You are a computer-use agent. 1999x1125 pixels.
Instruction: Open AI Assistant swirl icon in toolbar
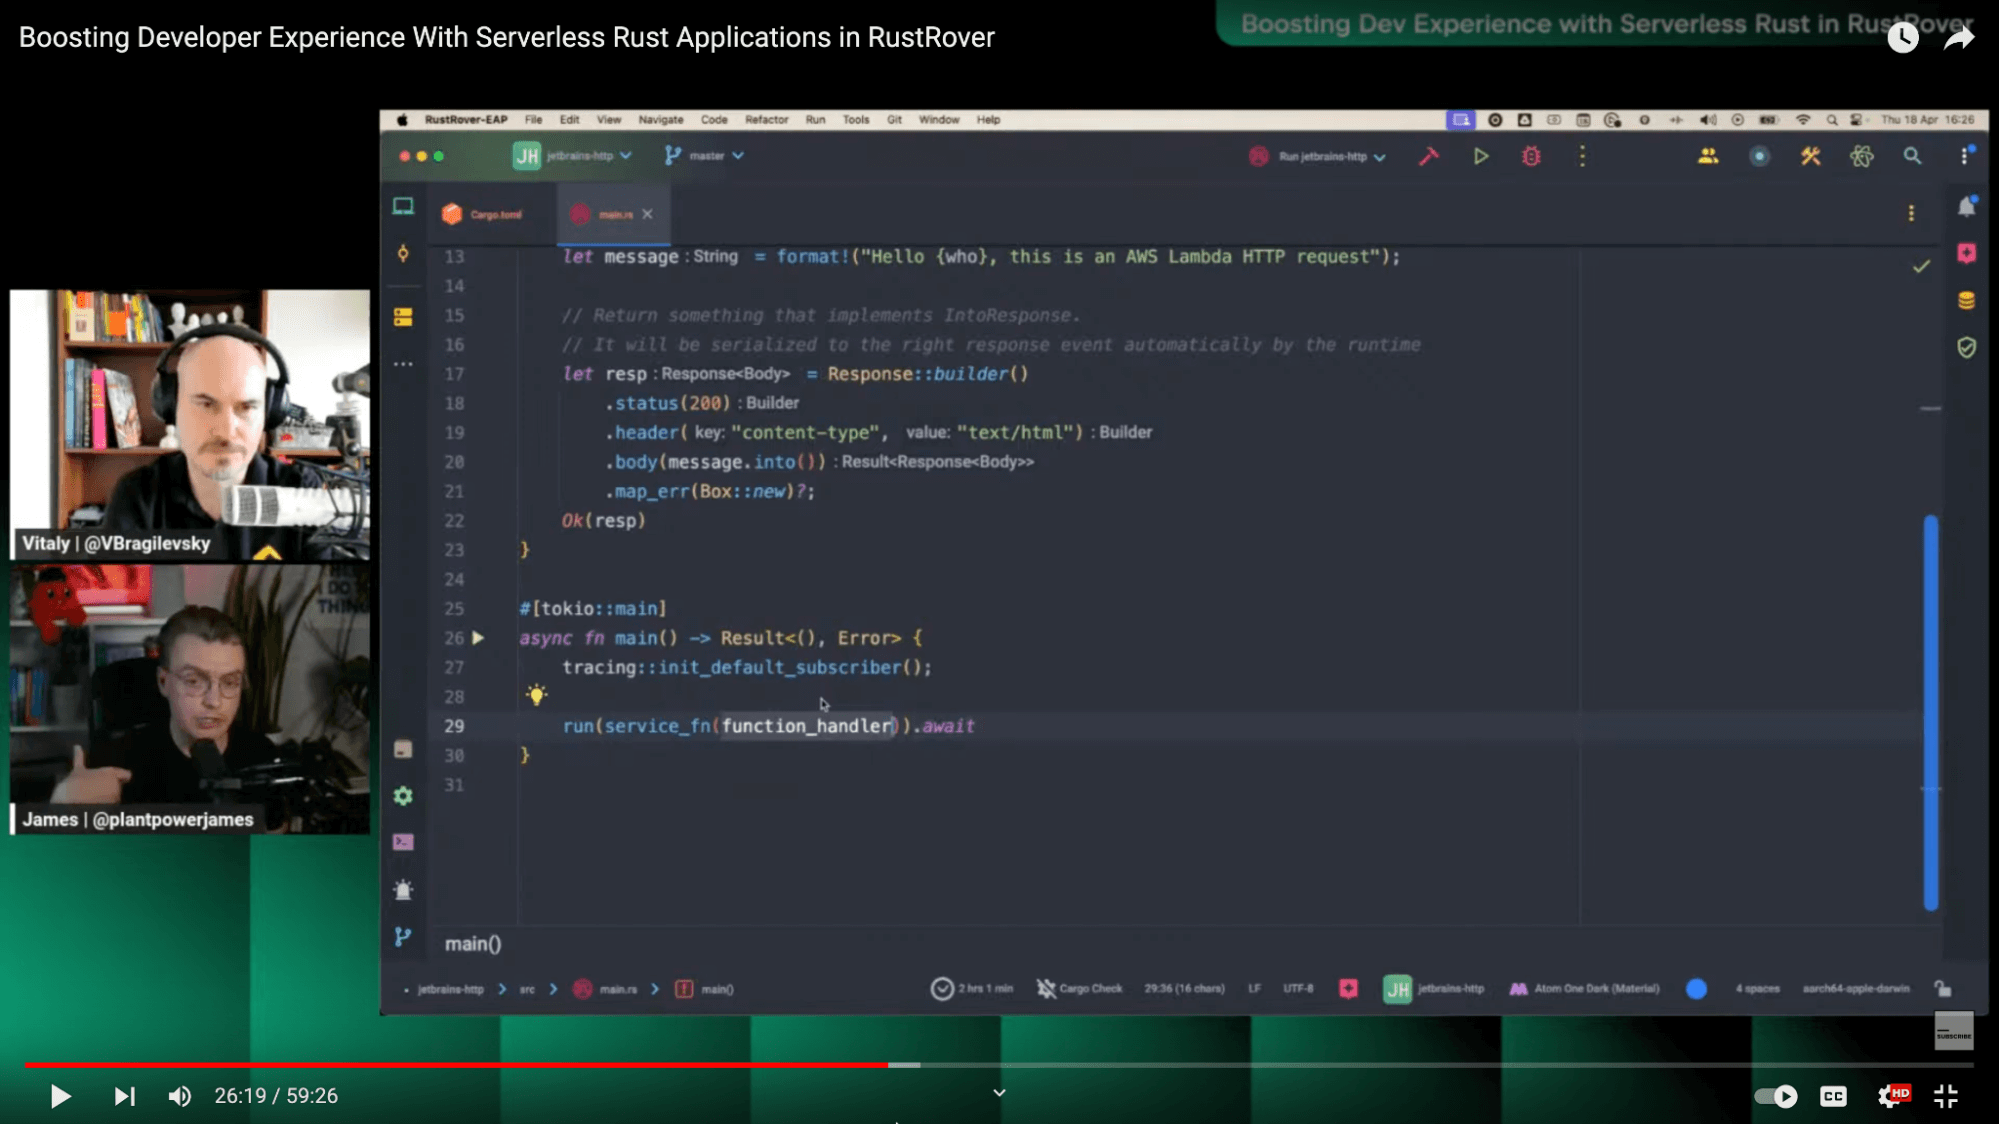coord(1861,156)
